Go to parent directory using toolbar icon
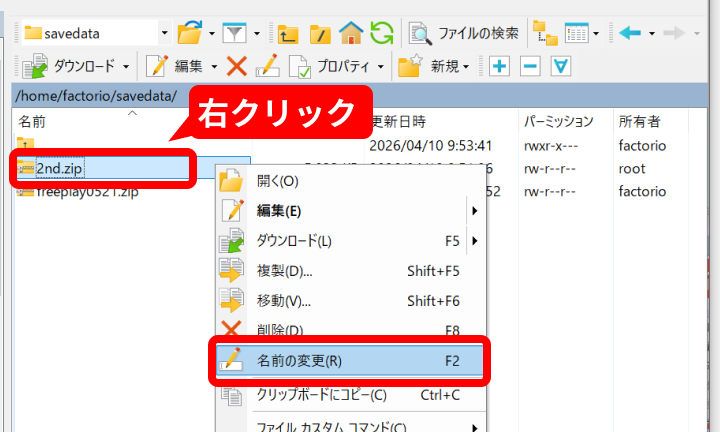The height and width of the screenshot is (432, 720). click(x=289, y=33)
